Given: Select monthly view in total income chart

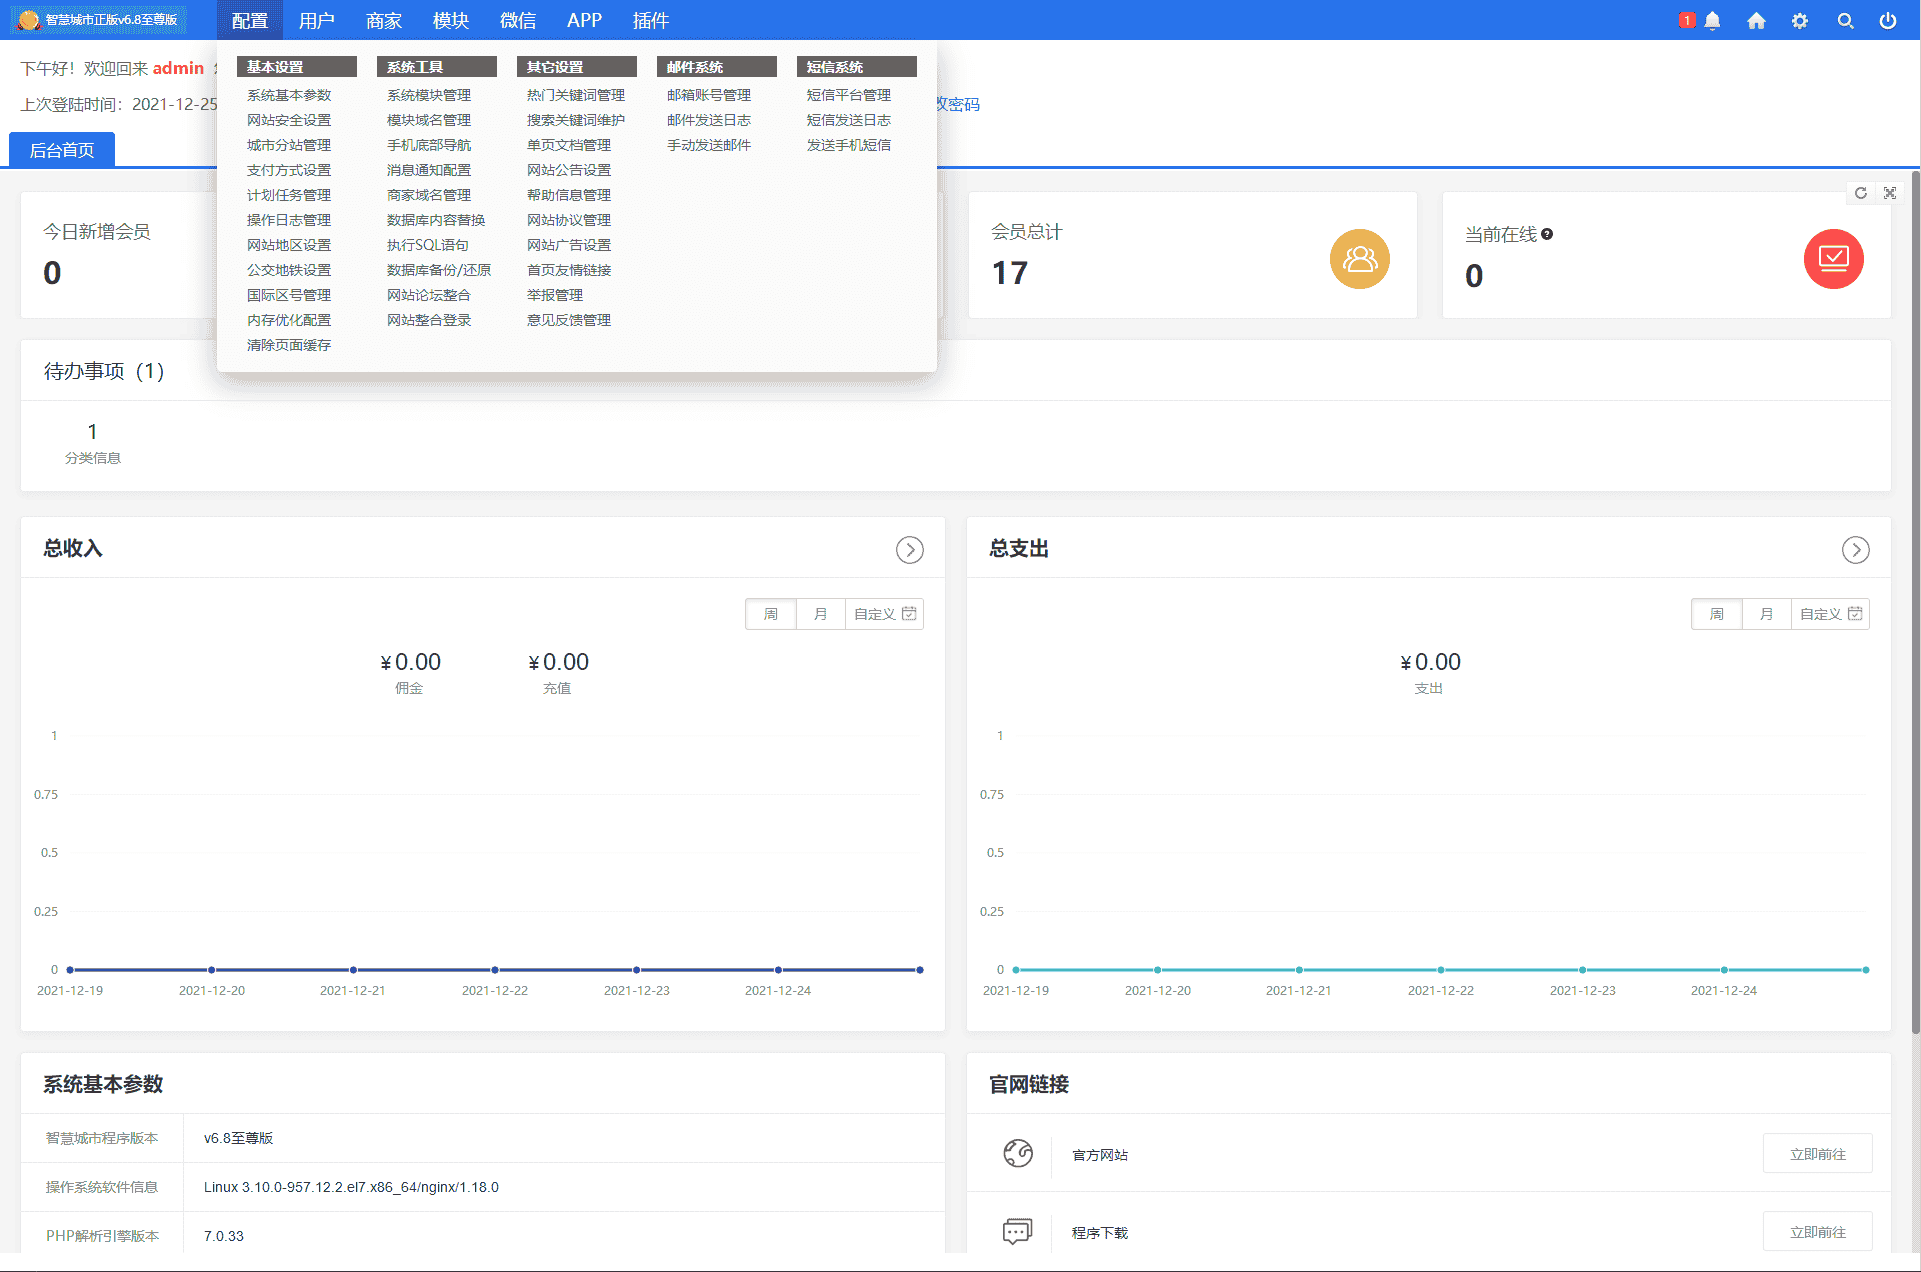Looking at the screenshot, I should [x=821, y=614].
